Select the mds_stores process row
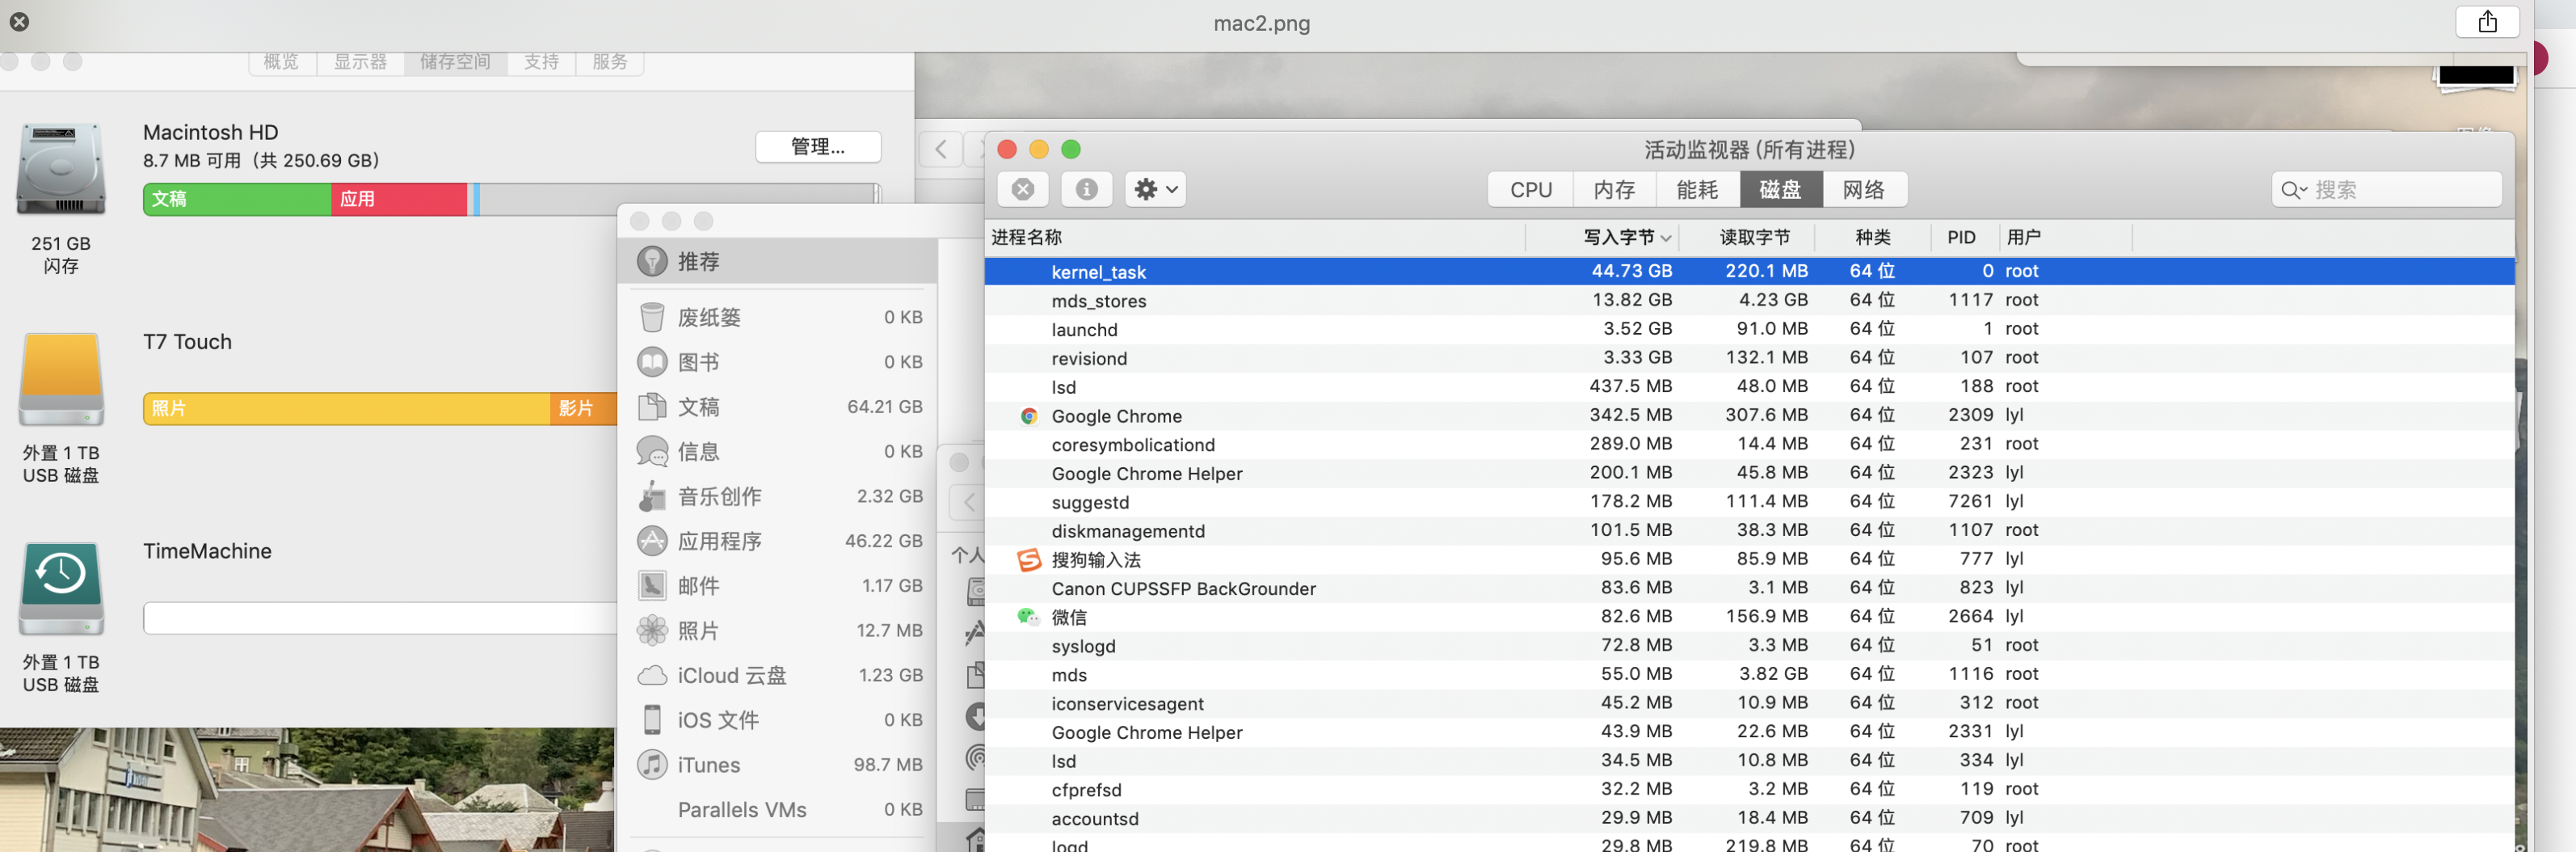Viewport: 2576px width, 852px height. [x=1098, y=301]
